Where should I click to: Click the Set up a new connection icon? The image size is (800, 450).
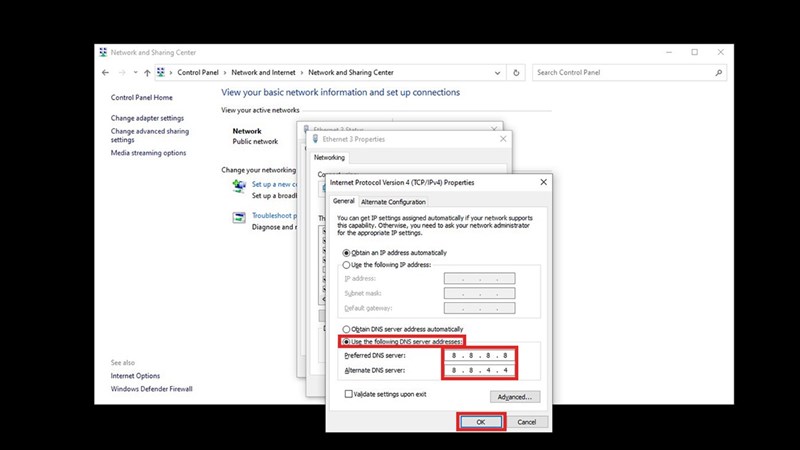coord(239,187)
